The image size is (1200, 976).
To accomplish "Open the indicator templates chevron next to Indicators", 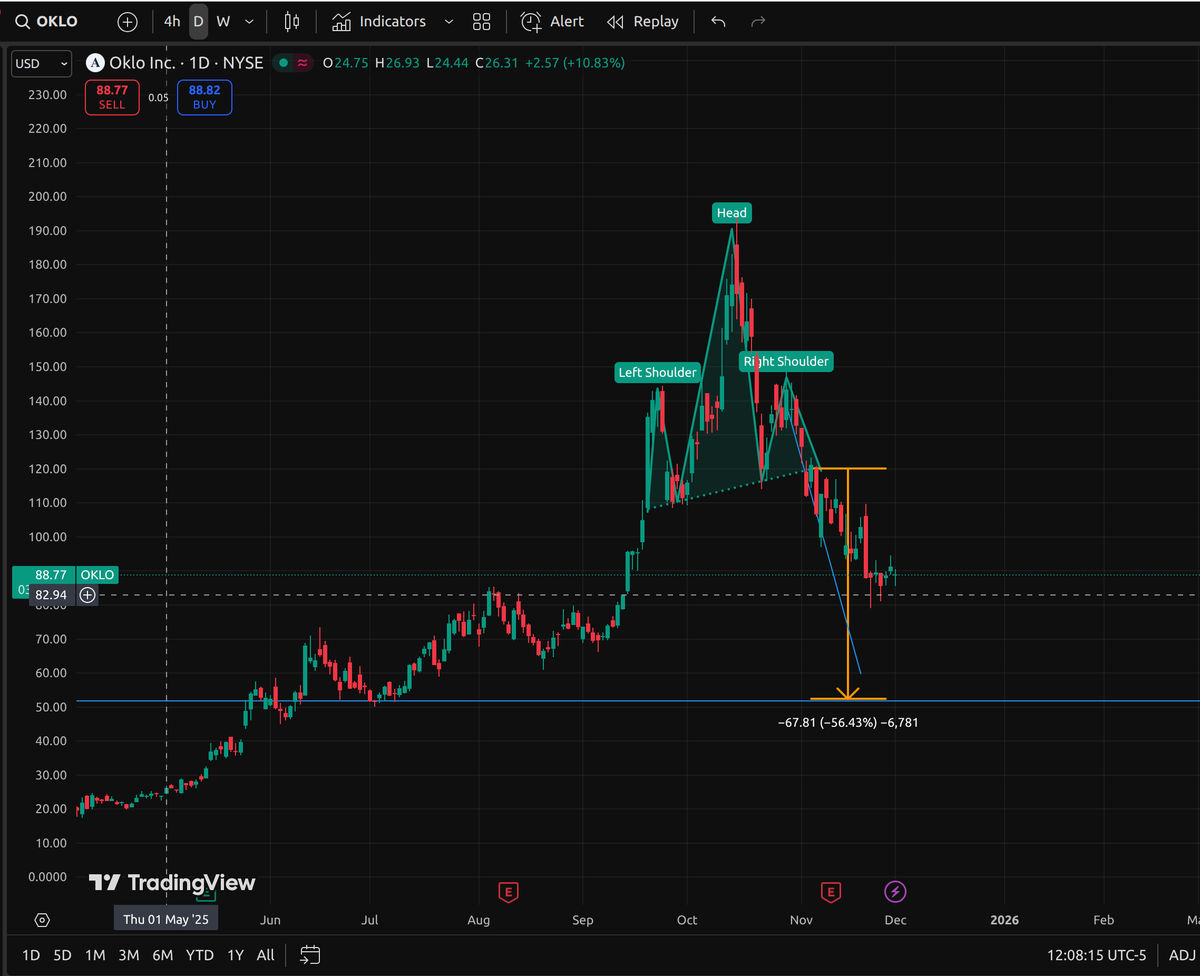I will point(448,20).
